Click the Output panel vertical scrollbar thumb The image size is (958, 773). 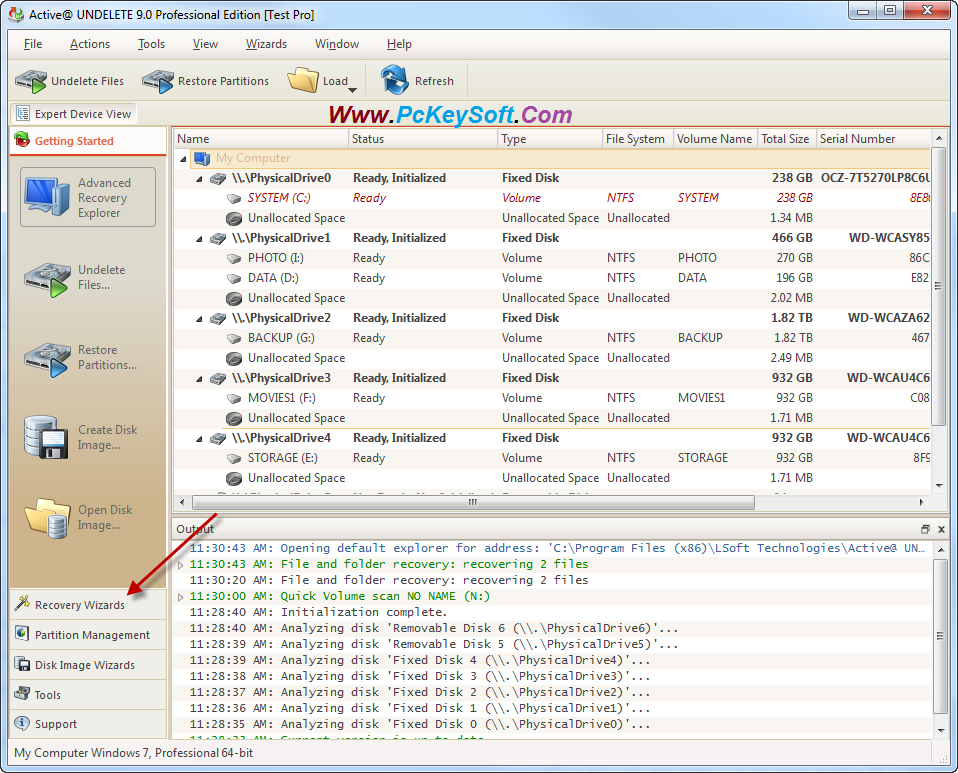940,636
